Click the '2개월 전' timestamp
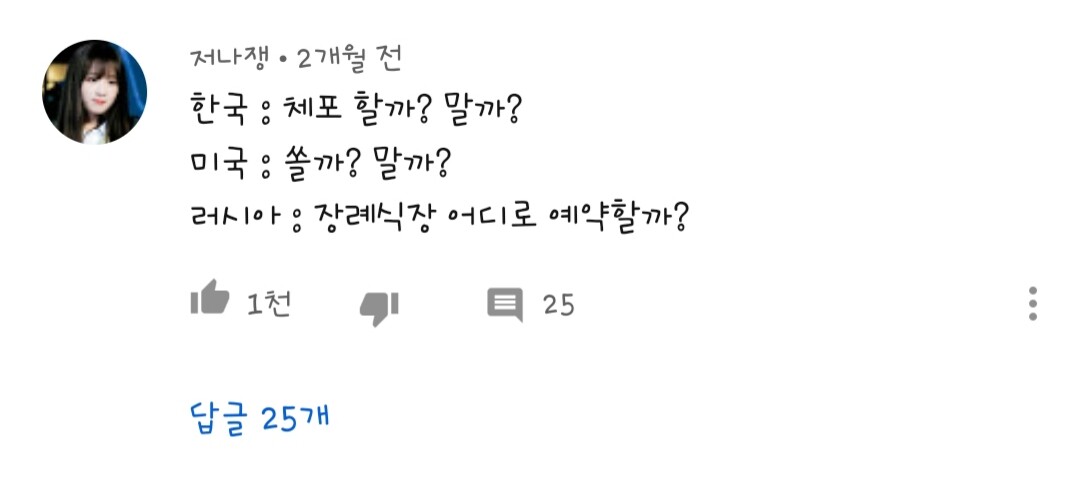This screenshot has height=485, width=1080. pos(349,59)
